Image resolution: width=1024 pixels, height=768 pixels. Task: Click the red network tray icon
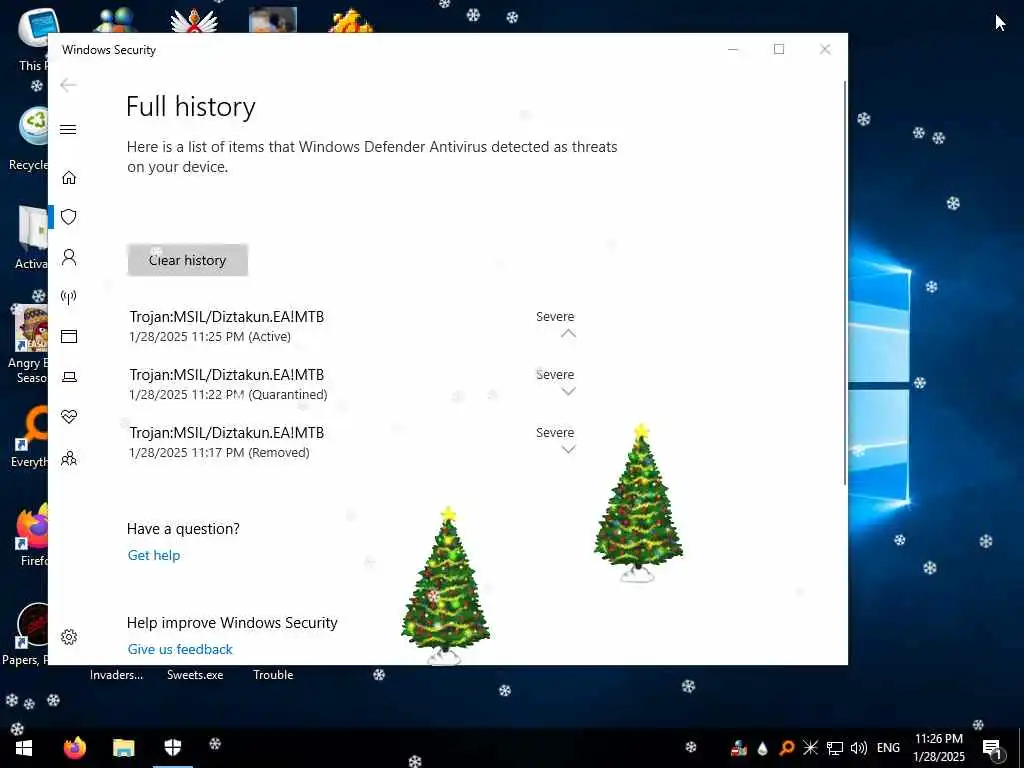tap(739, 748)
